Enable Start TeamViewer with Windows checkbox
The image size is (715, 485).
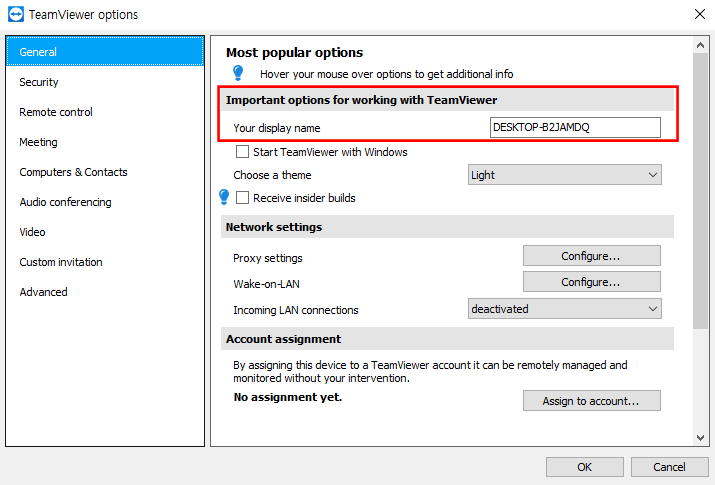pyautogui.click(x=242, y=152)
